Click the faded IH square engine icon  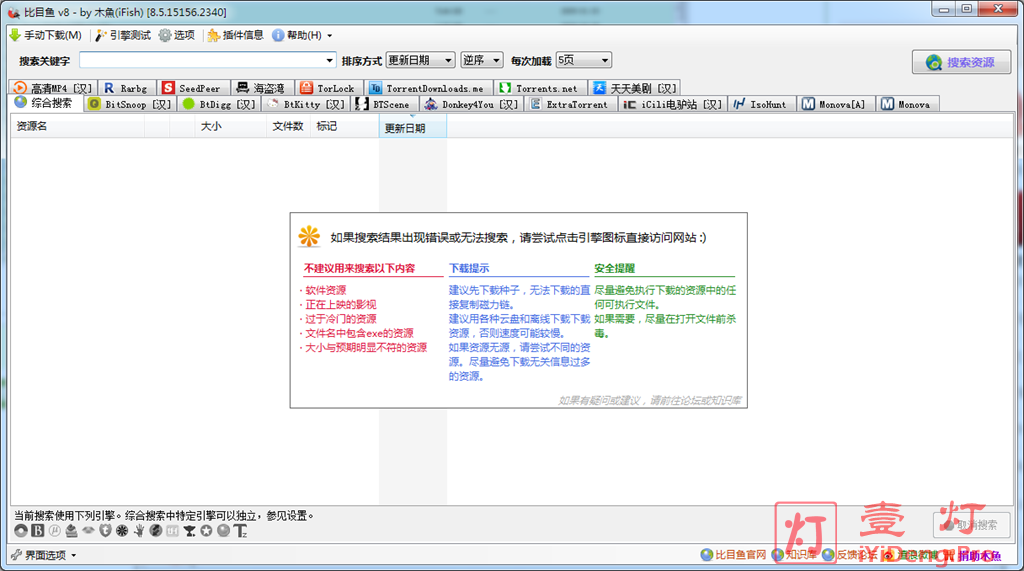coord(172,531)
